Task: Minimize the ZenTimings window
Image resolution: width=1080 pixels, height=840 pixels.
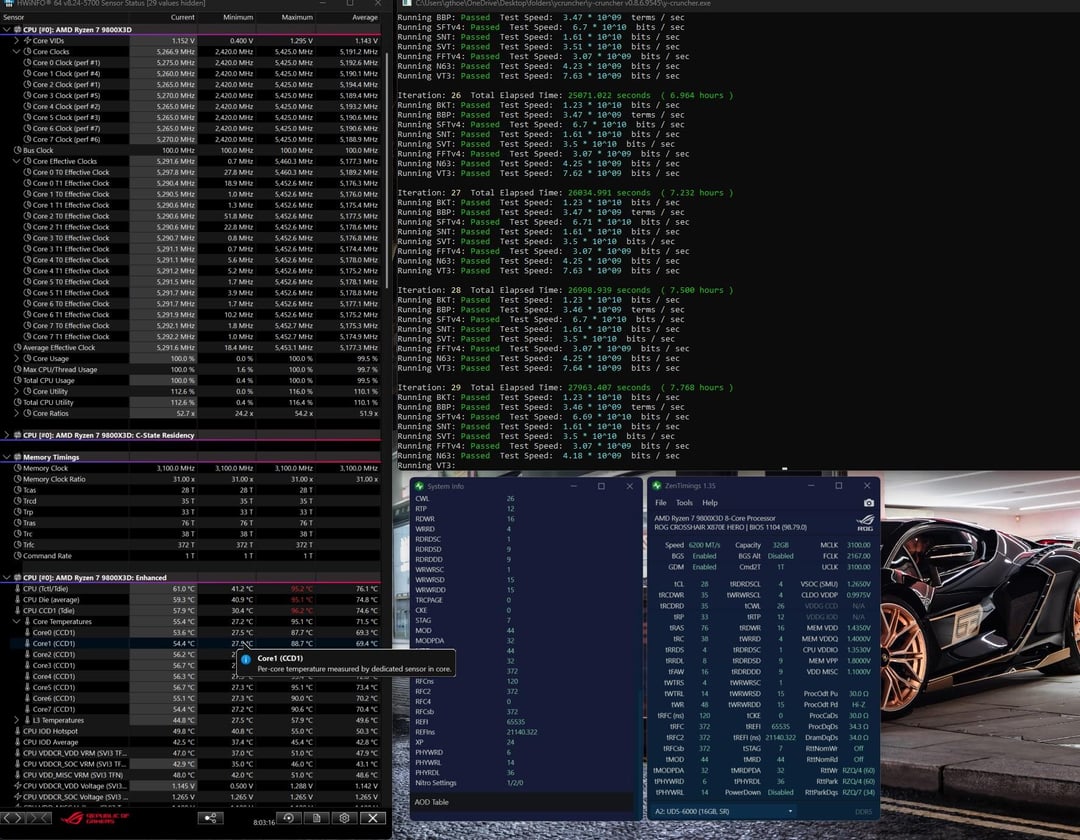Action: tap(811, 485)
